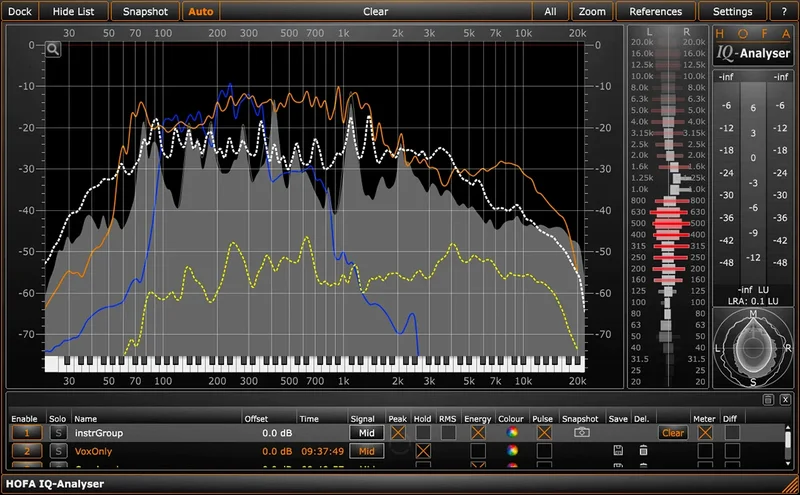Click VoxOnly offset 0.0 dB value
Screen dimensions: 800x495
277,451
